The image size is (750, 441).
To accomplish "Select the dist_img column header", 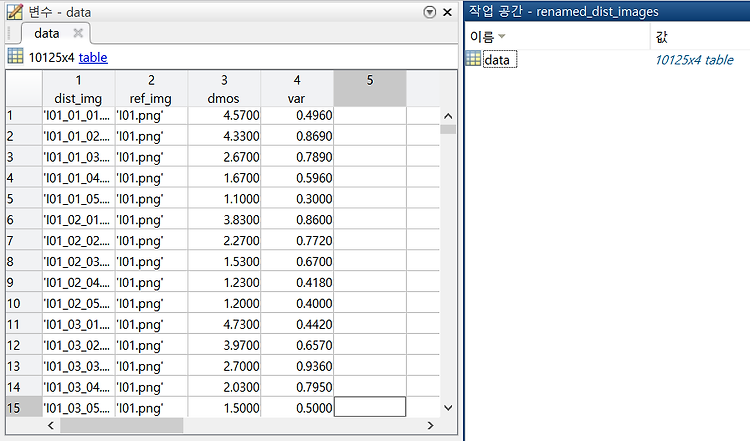I will point(78,88).
